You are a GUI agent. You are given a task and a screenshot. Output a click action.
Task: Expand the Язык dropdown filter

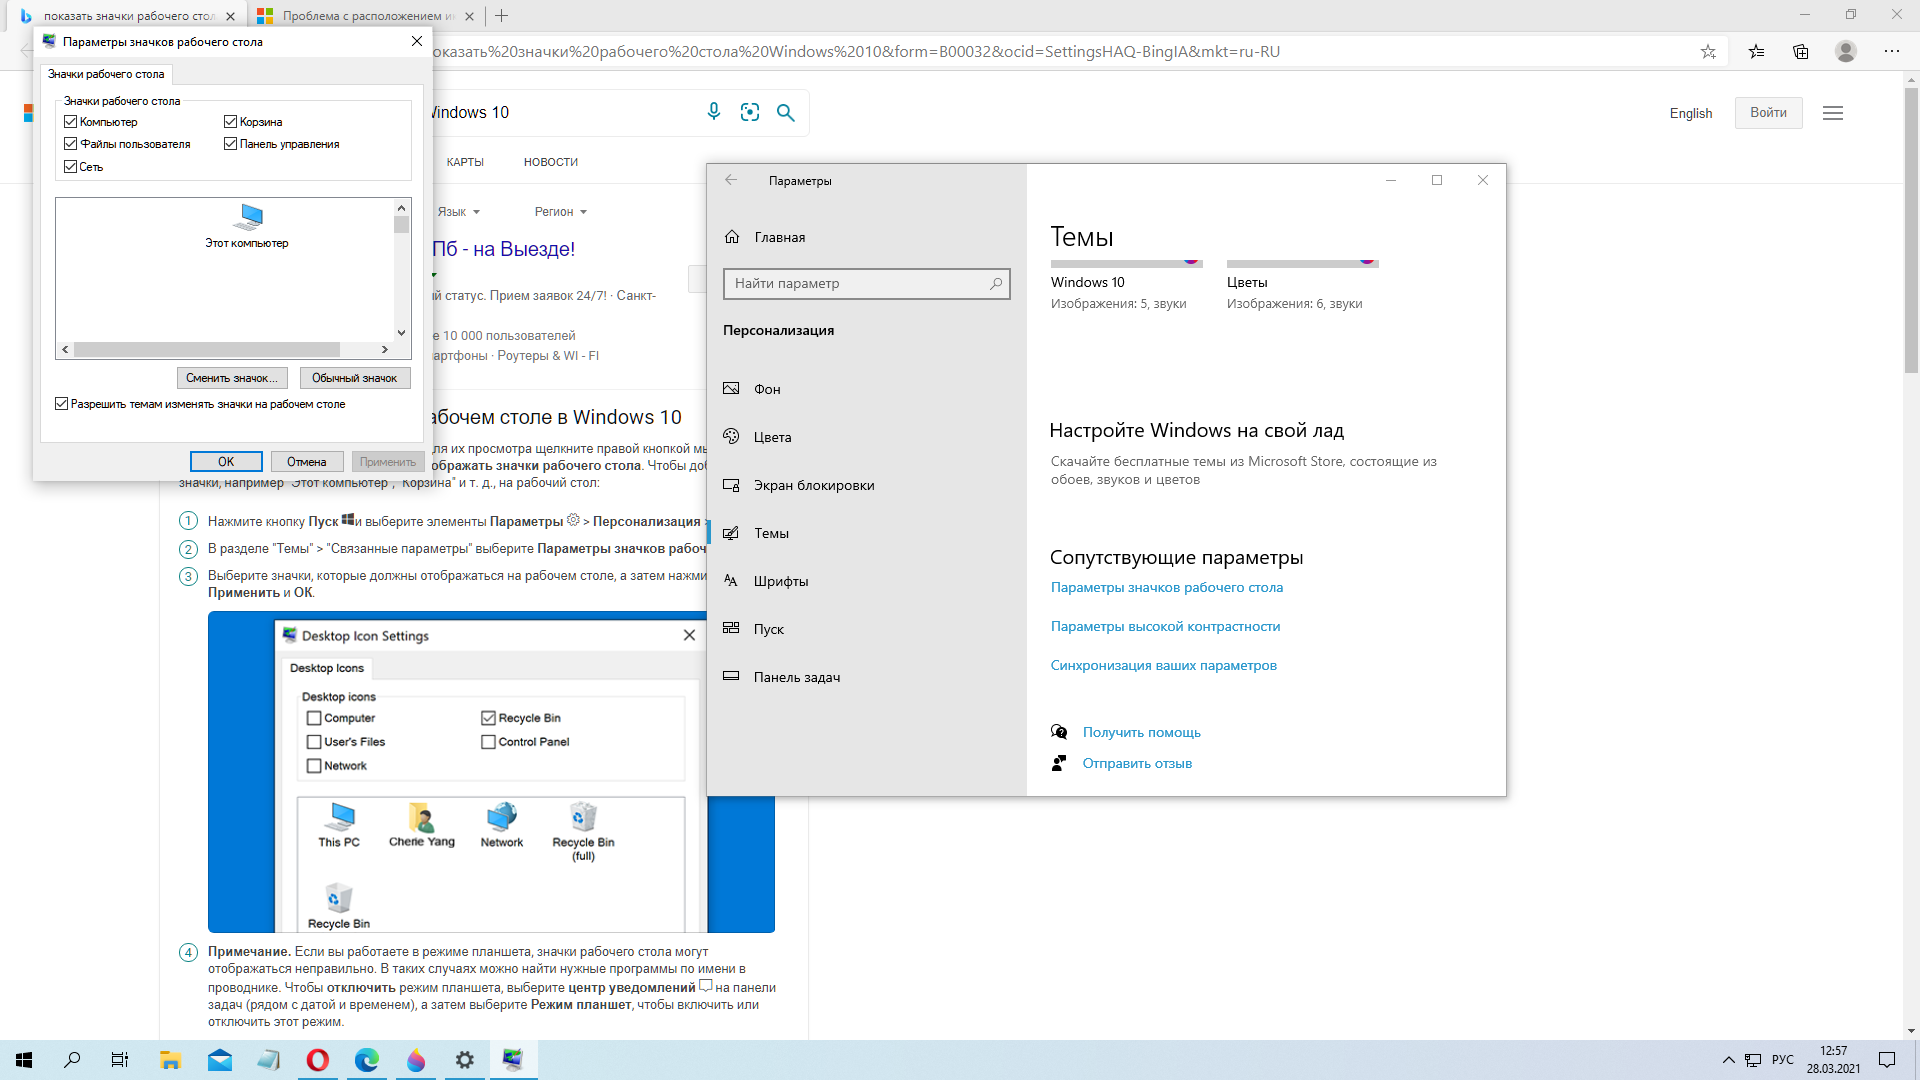coord(459,212)
